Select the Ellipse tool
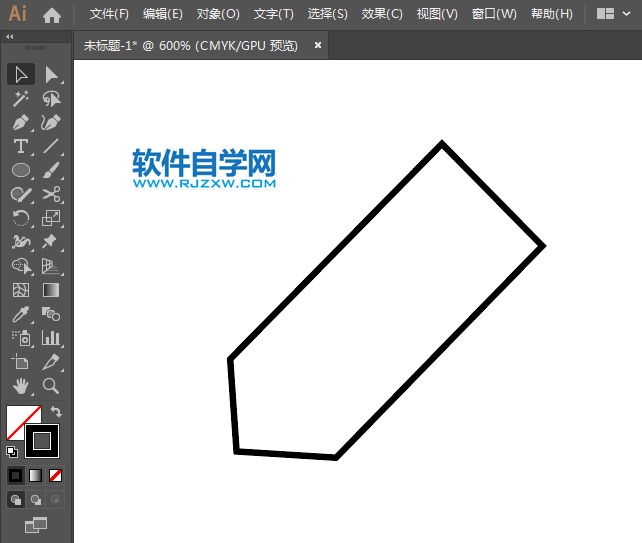 point(20,170)
